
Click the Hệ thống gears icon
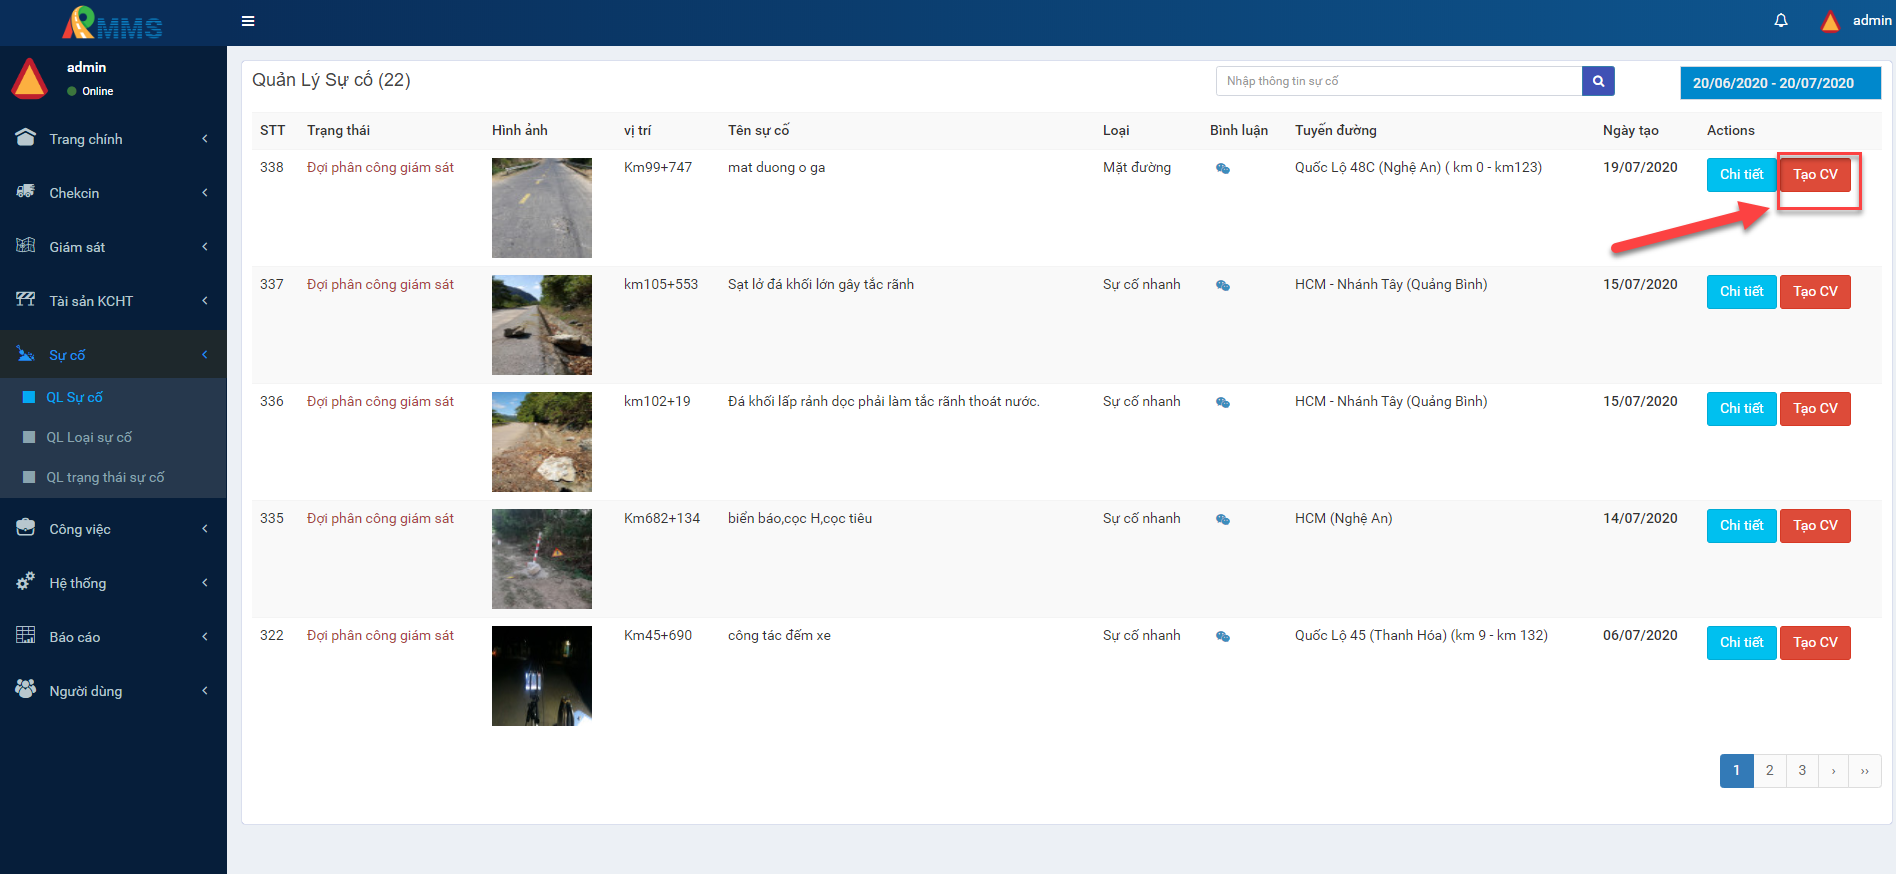pyautogui.click(x=26, y=582)
